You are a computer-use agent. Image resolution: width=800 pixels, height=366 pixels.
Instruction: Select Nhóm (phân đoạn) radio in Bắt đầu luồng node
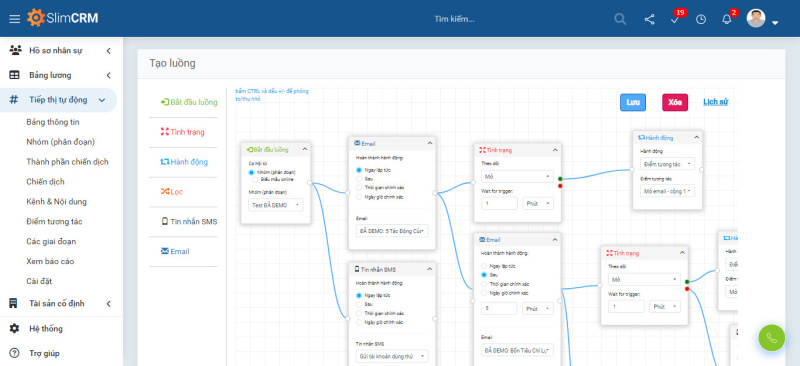pos(251,173)
